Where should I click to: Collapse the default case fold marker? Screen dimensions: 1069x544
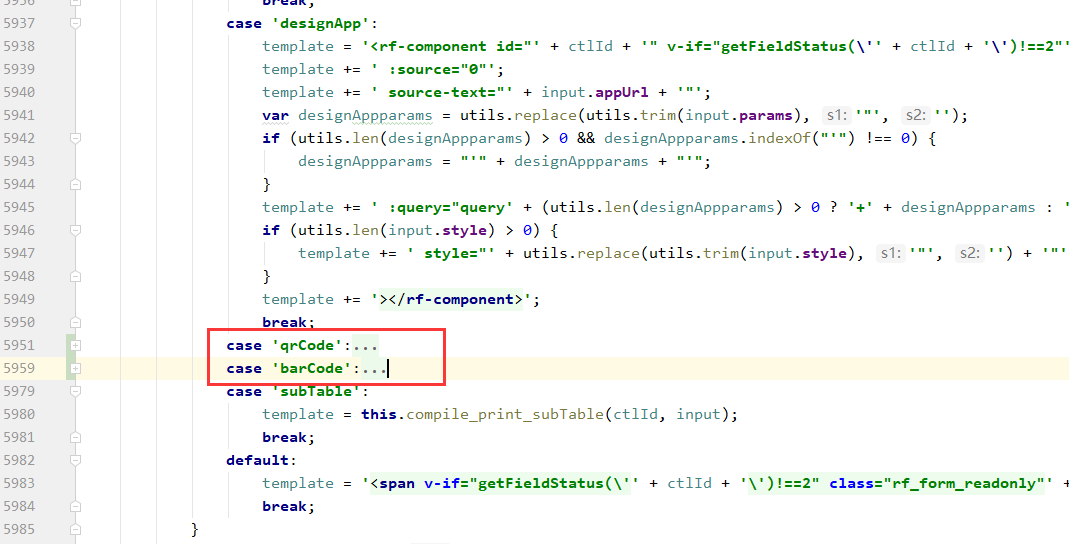point(74,460)
